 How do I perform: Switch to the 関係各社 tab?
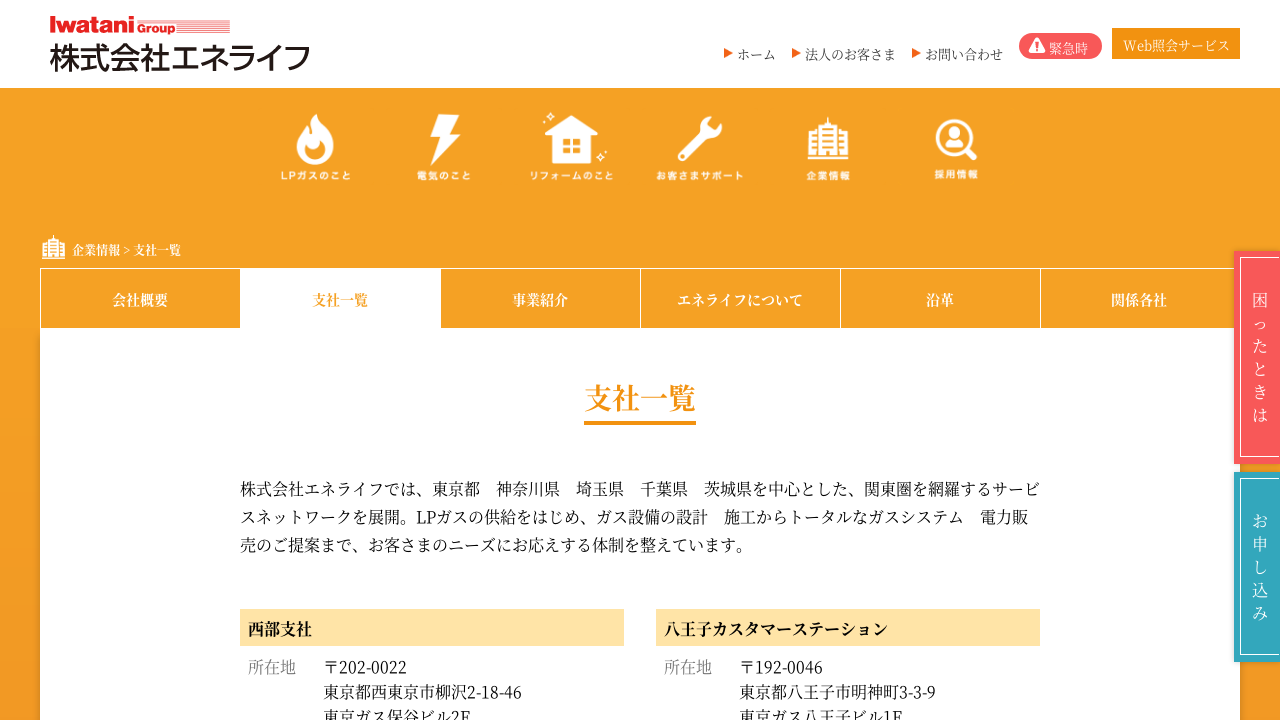click(x=1138, y=299)
